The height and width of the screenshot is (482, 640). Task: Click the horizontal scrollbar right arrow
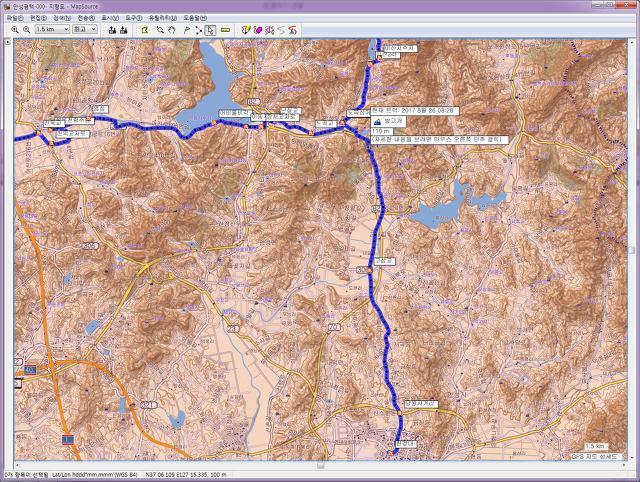(x=624, y=465)
